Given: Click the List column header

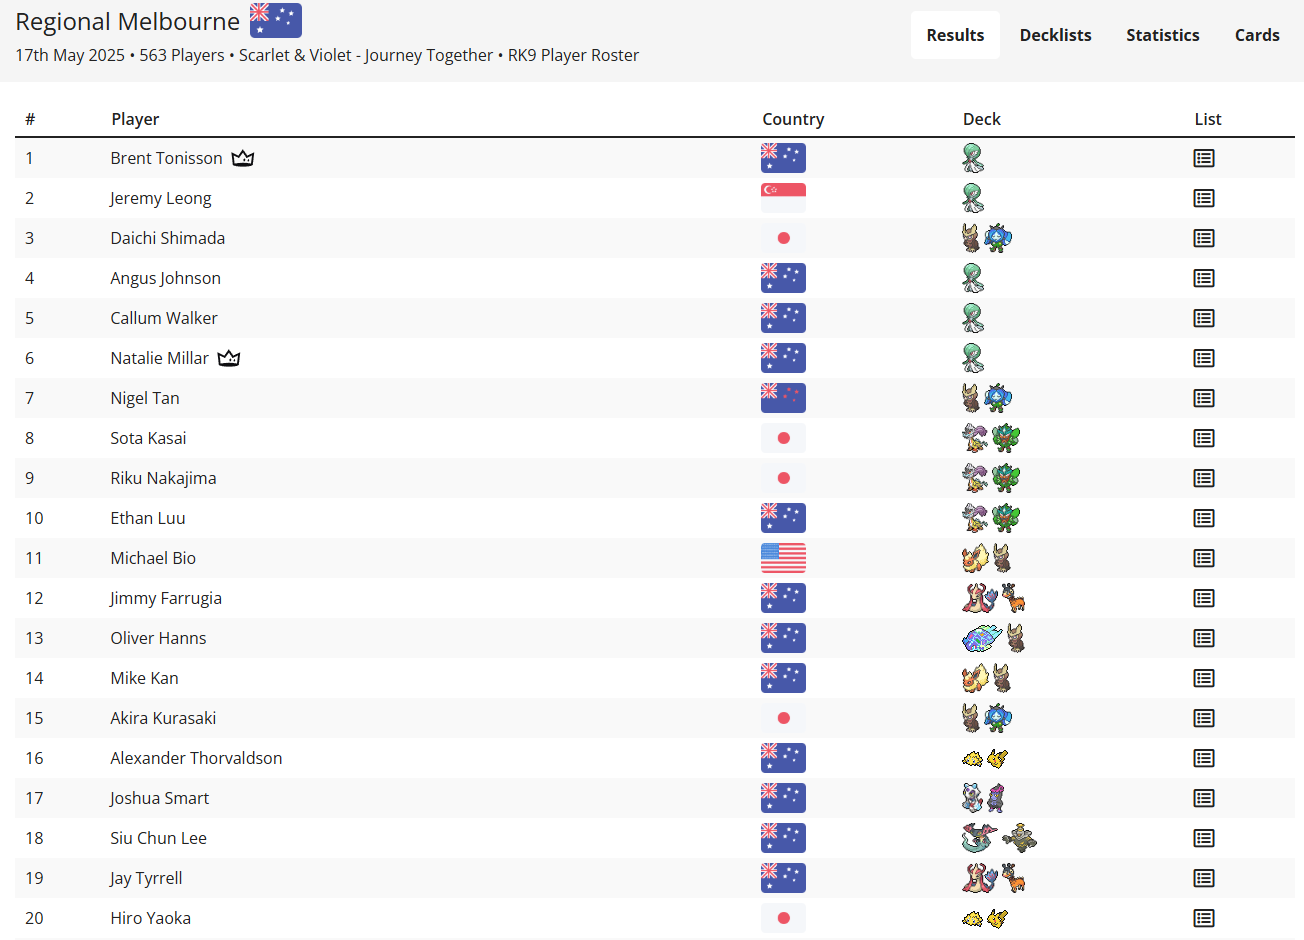Looking at the screenshot, I should click(x=1208, y=119).
